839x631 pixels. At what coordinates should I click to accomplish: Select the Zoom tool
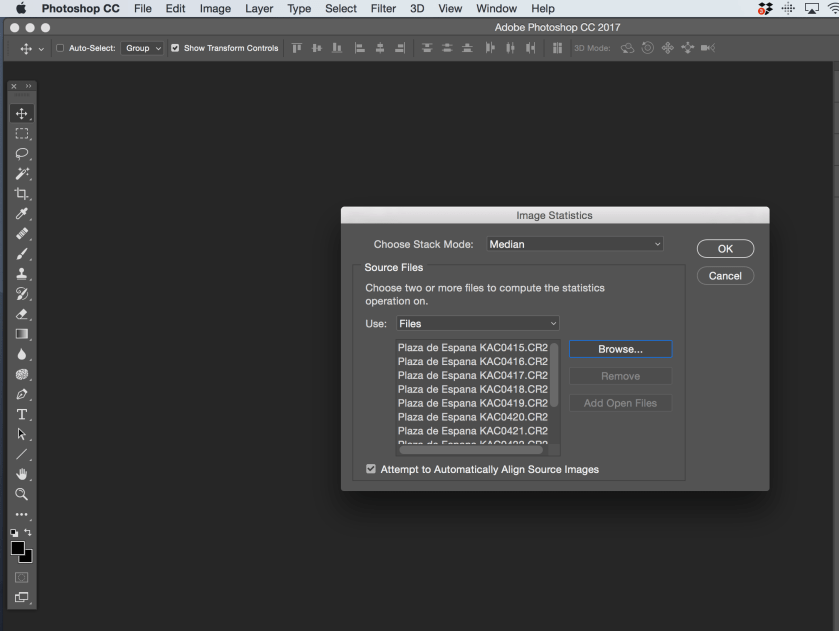[x=21, y=493]
